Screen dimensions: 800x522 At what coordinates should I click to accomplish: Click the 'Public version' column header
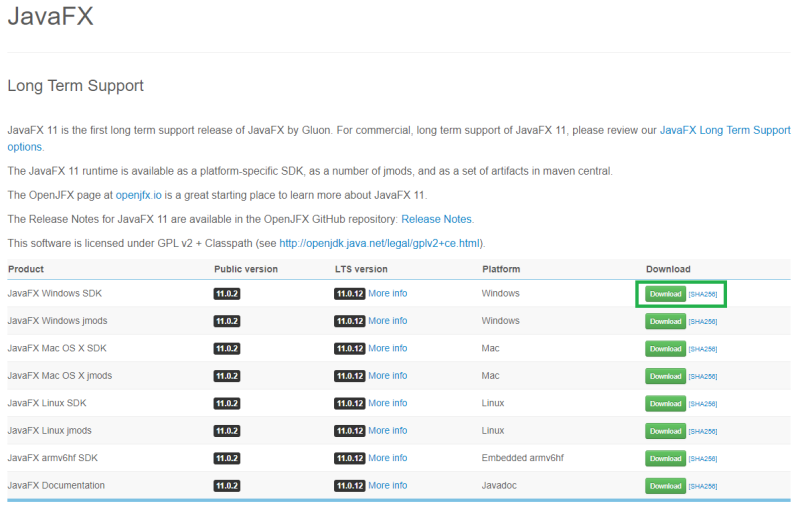pyautogui.click(x=246, y=269)
